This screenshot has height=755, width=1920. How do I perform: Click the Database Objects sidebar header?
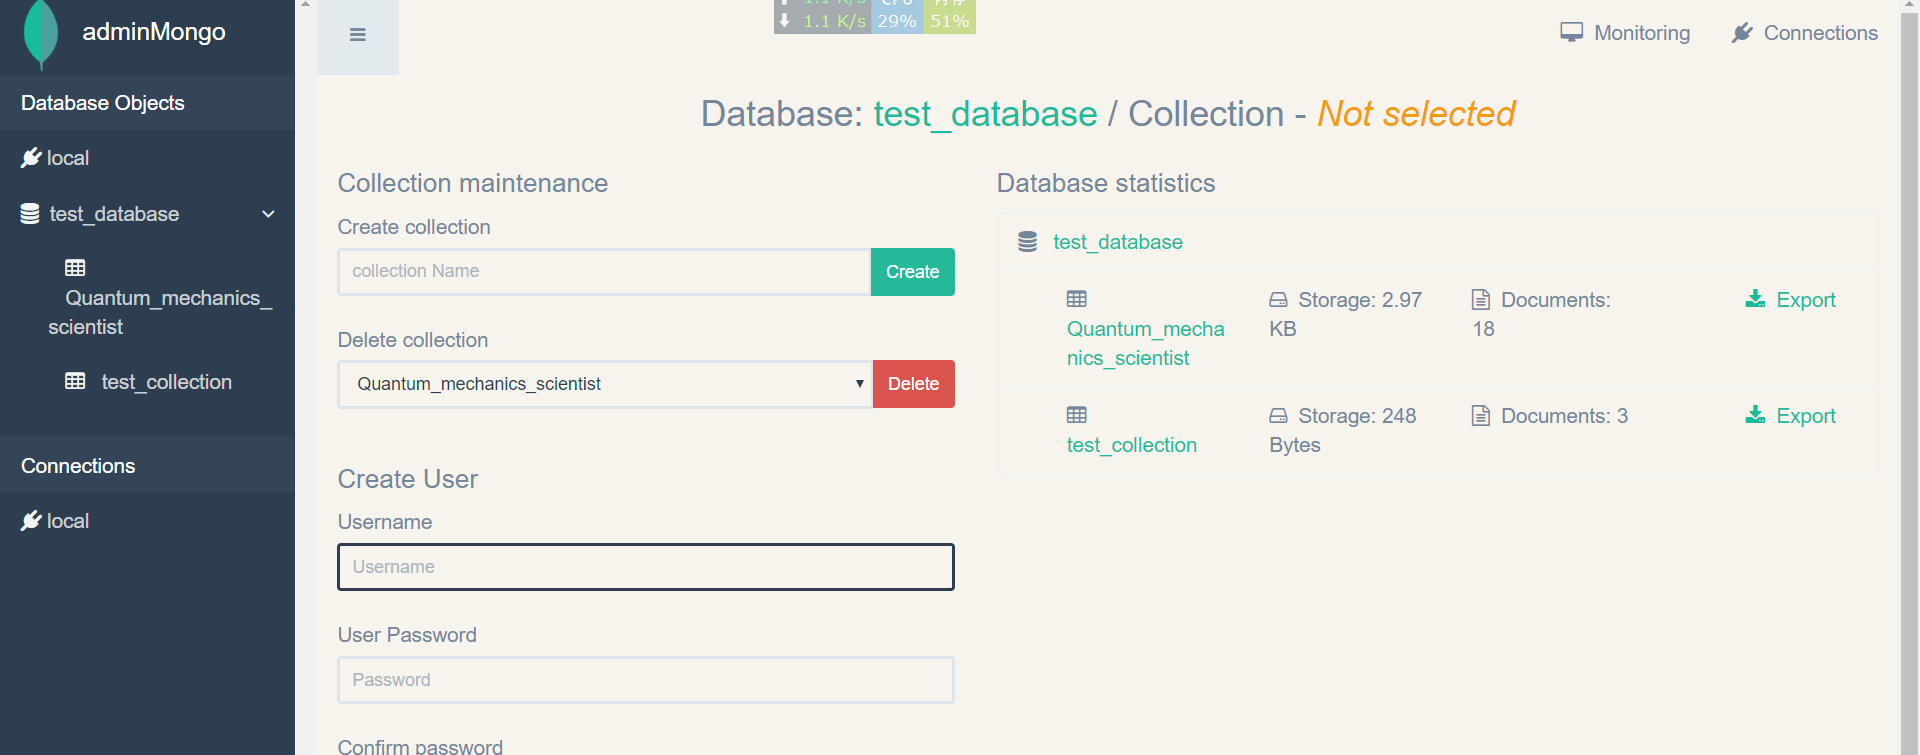[x=147, y=103]
